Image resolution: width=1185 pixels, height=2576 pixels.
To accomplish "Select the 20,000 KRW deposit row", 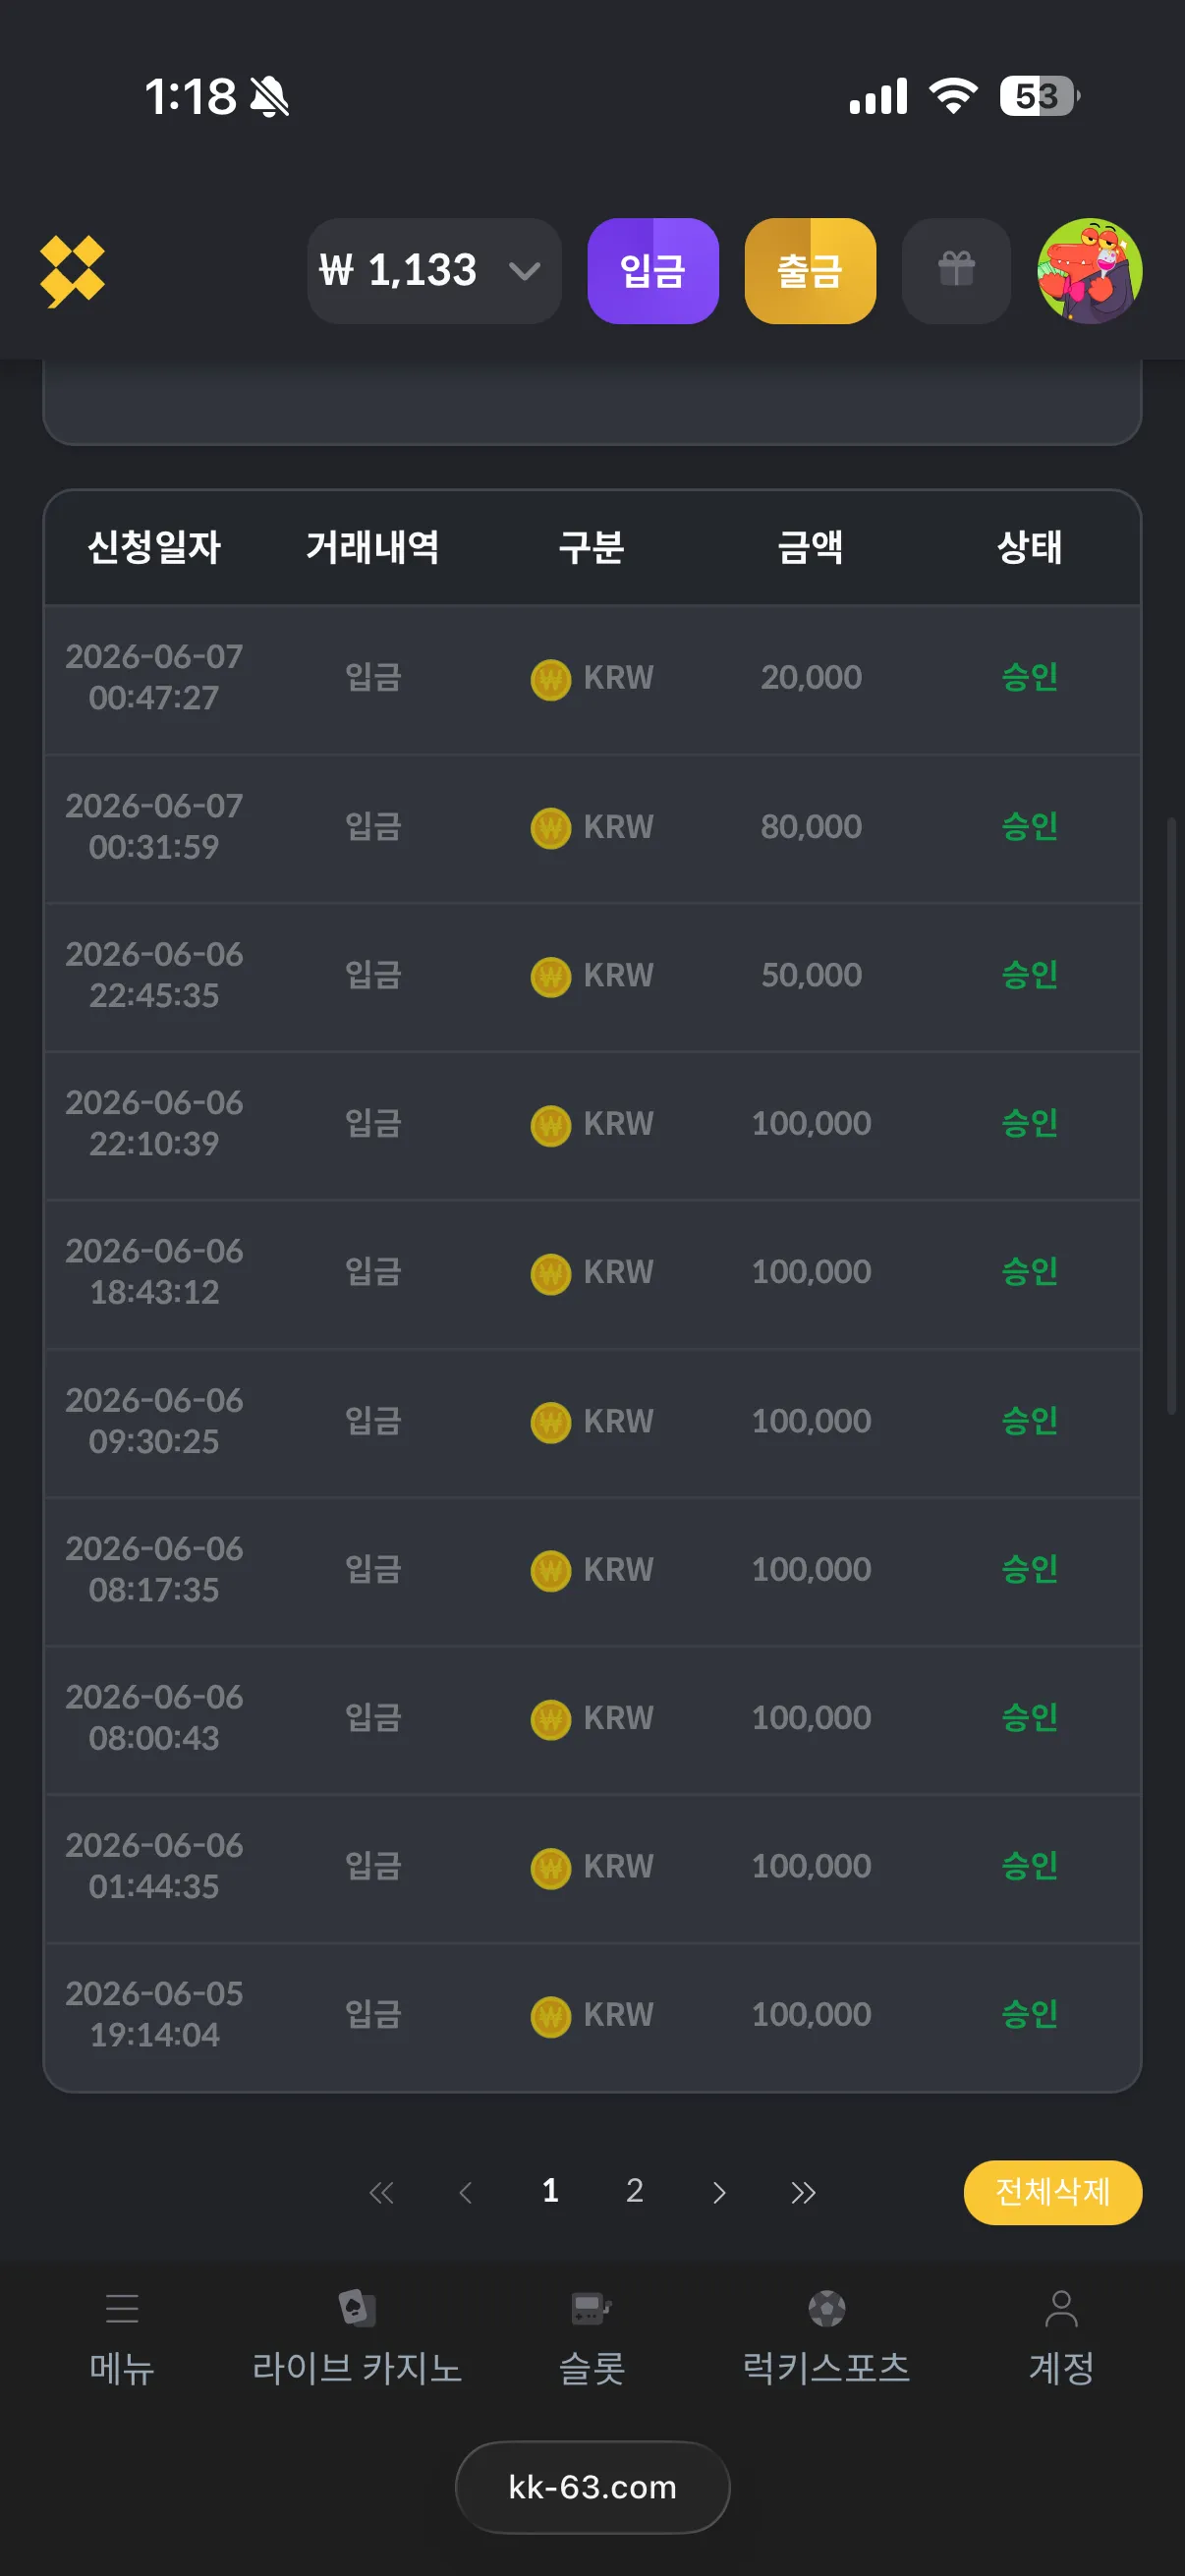I will point(592,679).
